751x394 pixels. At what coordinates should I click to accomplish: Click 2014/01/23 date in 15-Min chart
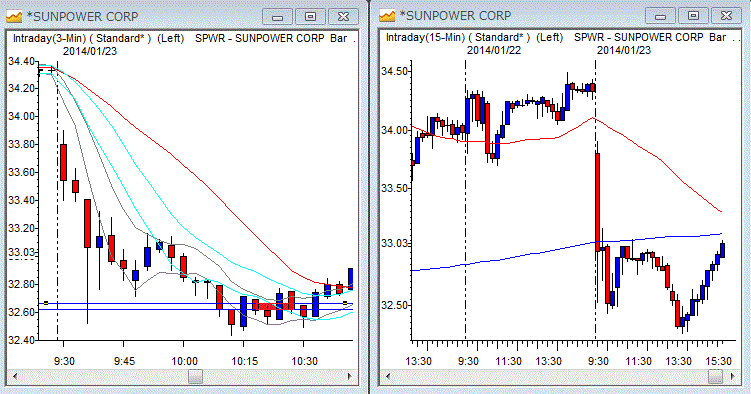pos(624,50)
